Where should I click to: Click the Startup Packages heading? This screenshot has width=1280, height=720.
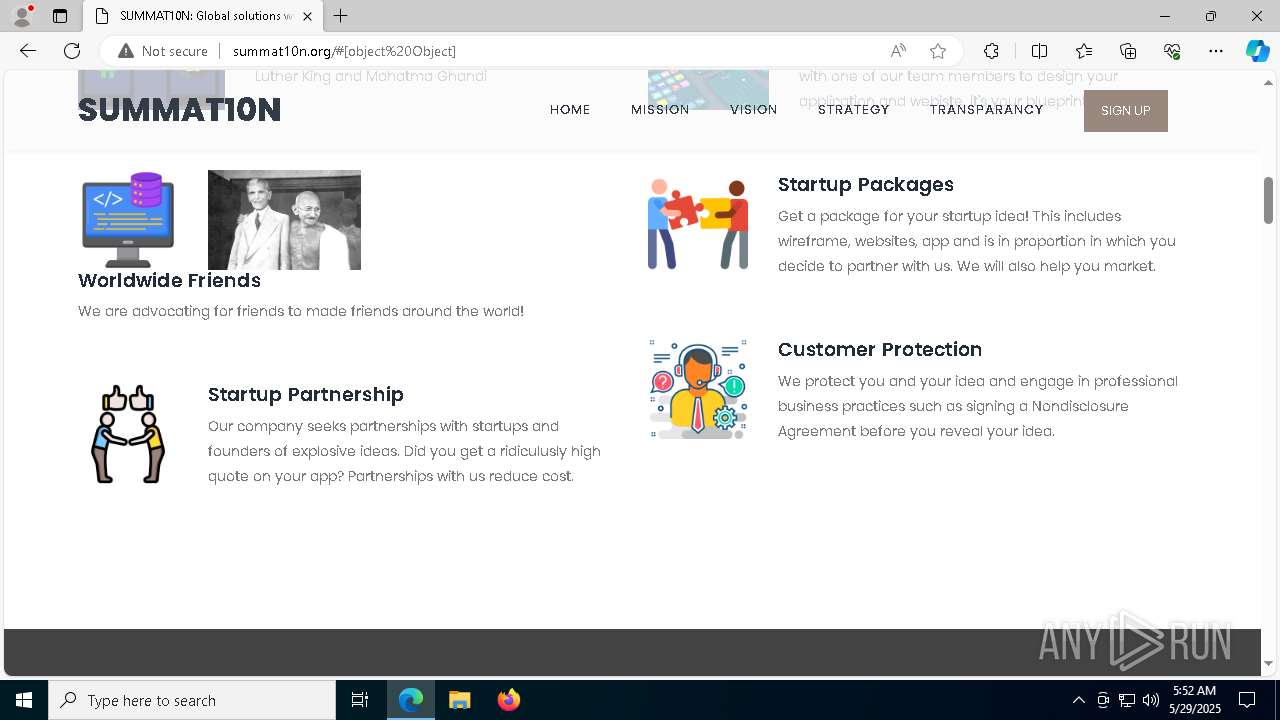(866, 185)
